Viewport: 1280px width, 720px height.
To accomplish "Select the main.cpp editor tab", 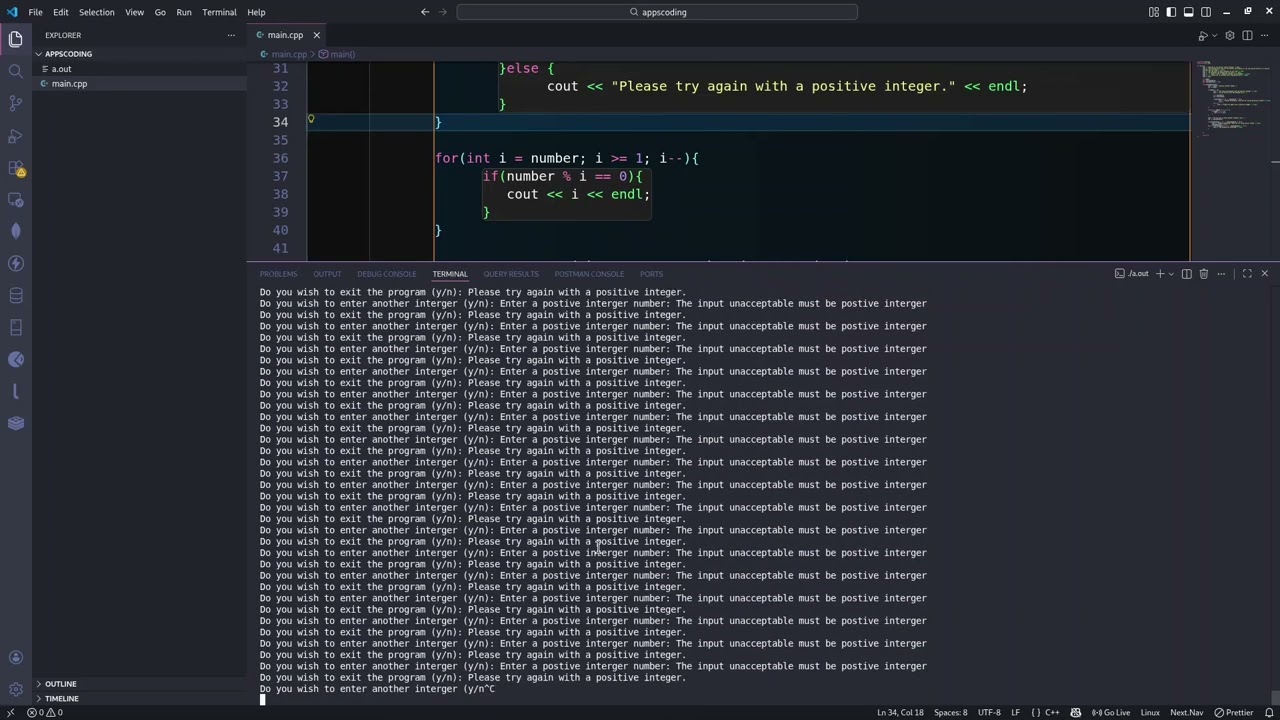I will coord(285,35).
